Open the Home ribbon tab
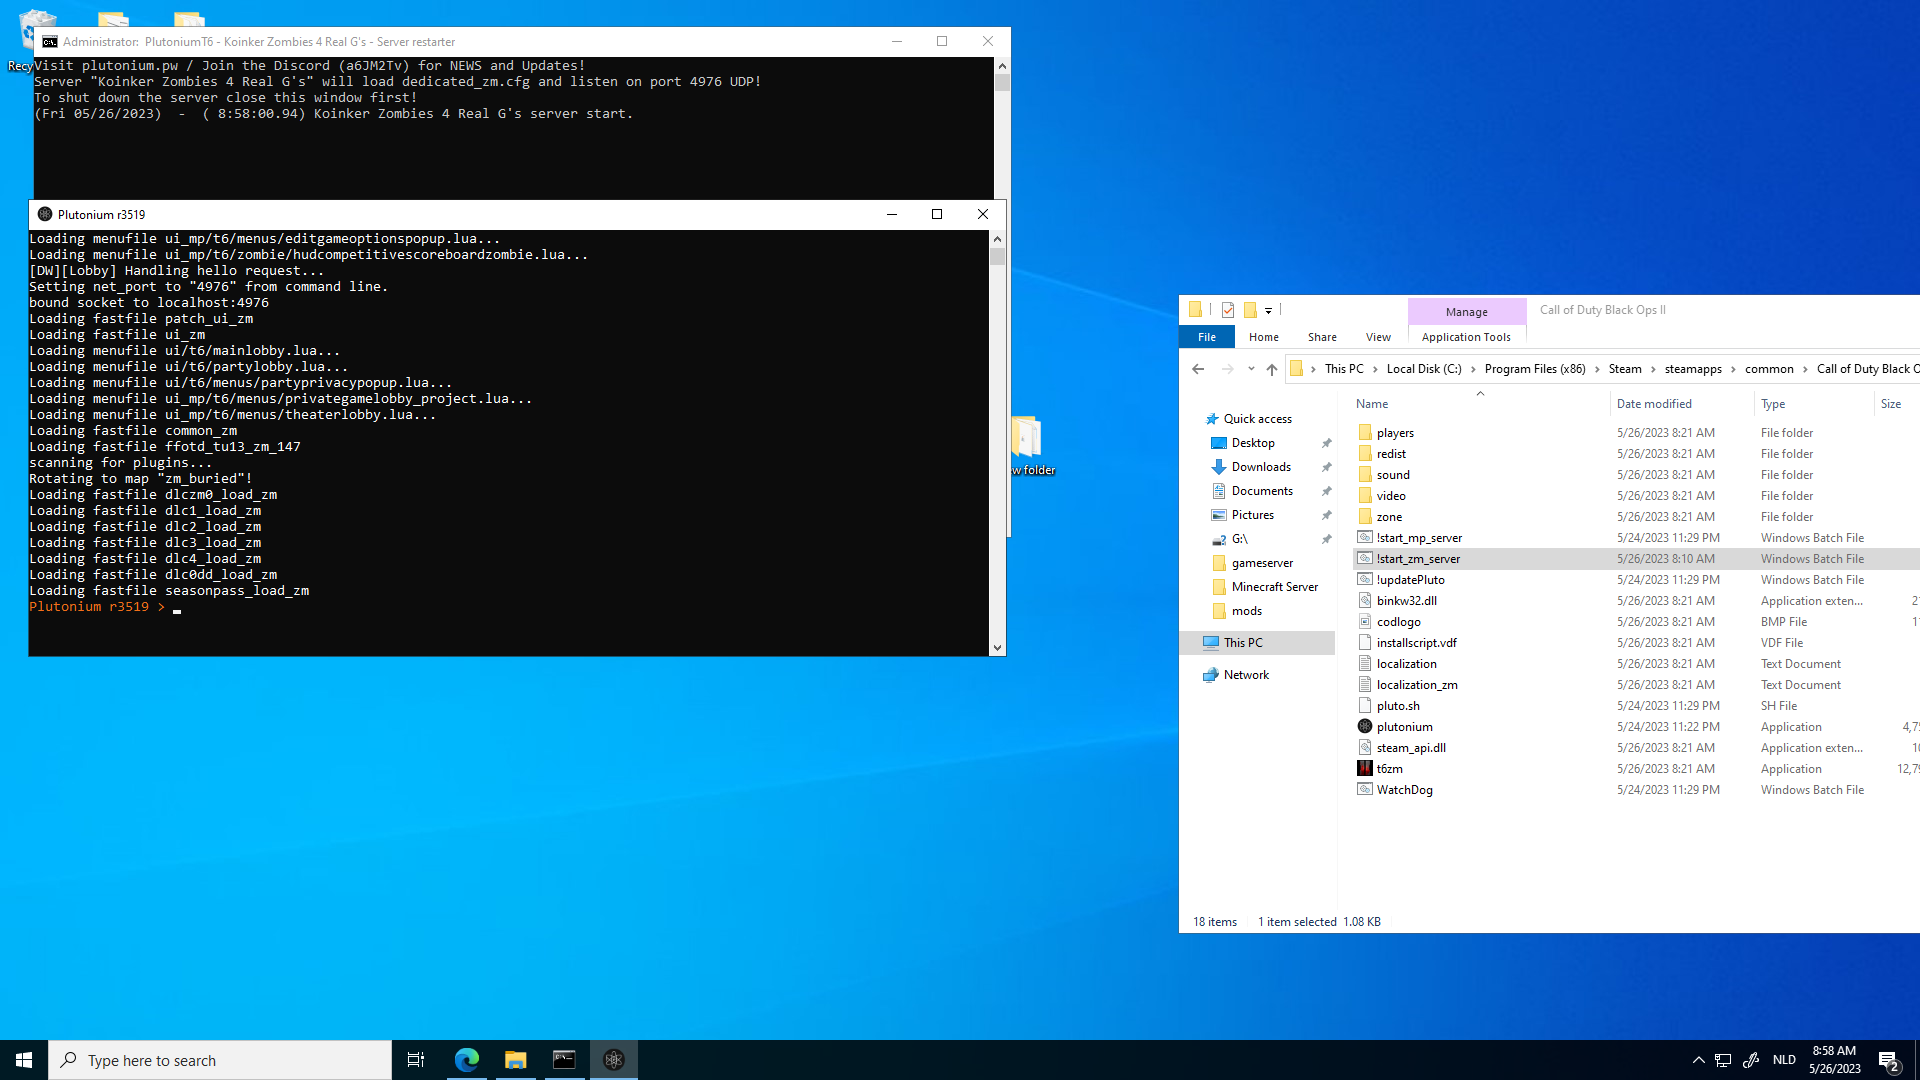 (1263, 337)
